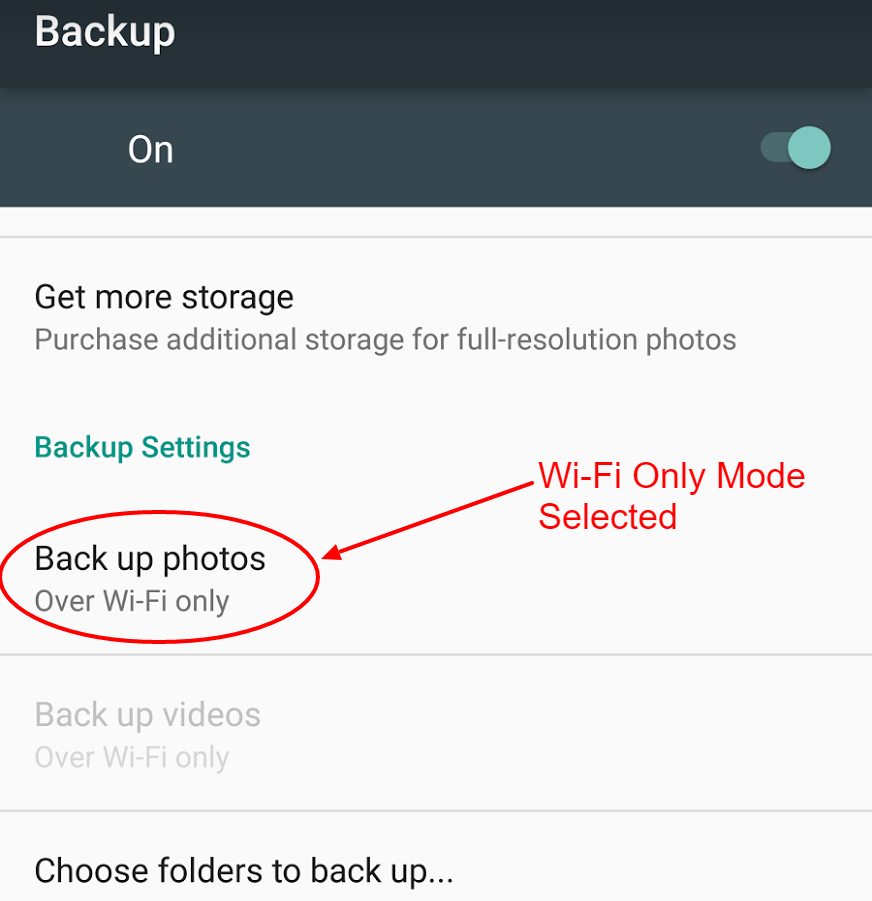Open 'Get more storage' option
This screenshot has width=872, height=901.
(436, 318)
